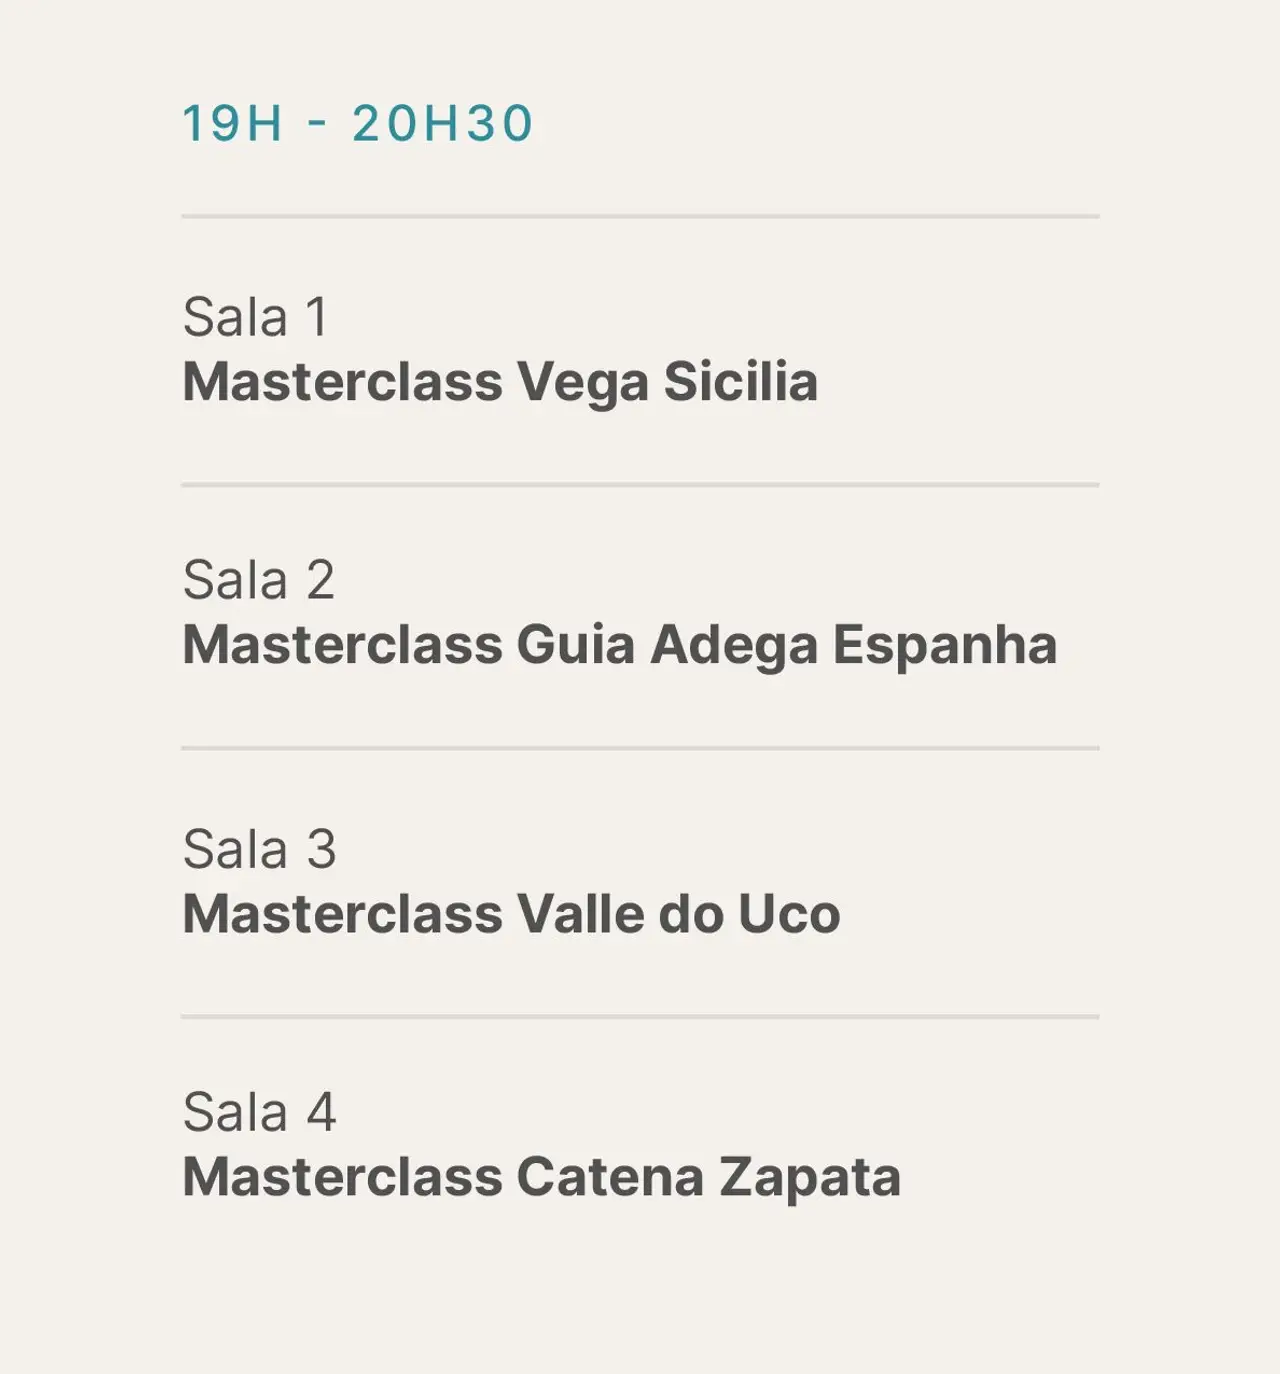Select the Sala 1 label
The image size is (1280, 1374).
[256, 317]
